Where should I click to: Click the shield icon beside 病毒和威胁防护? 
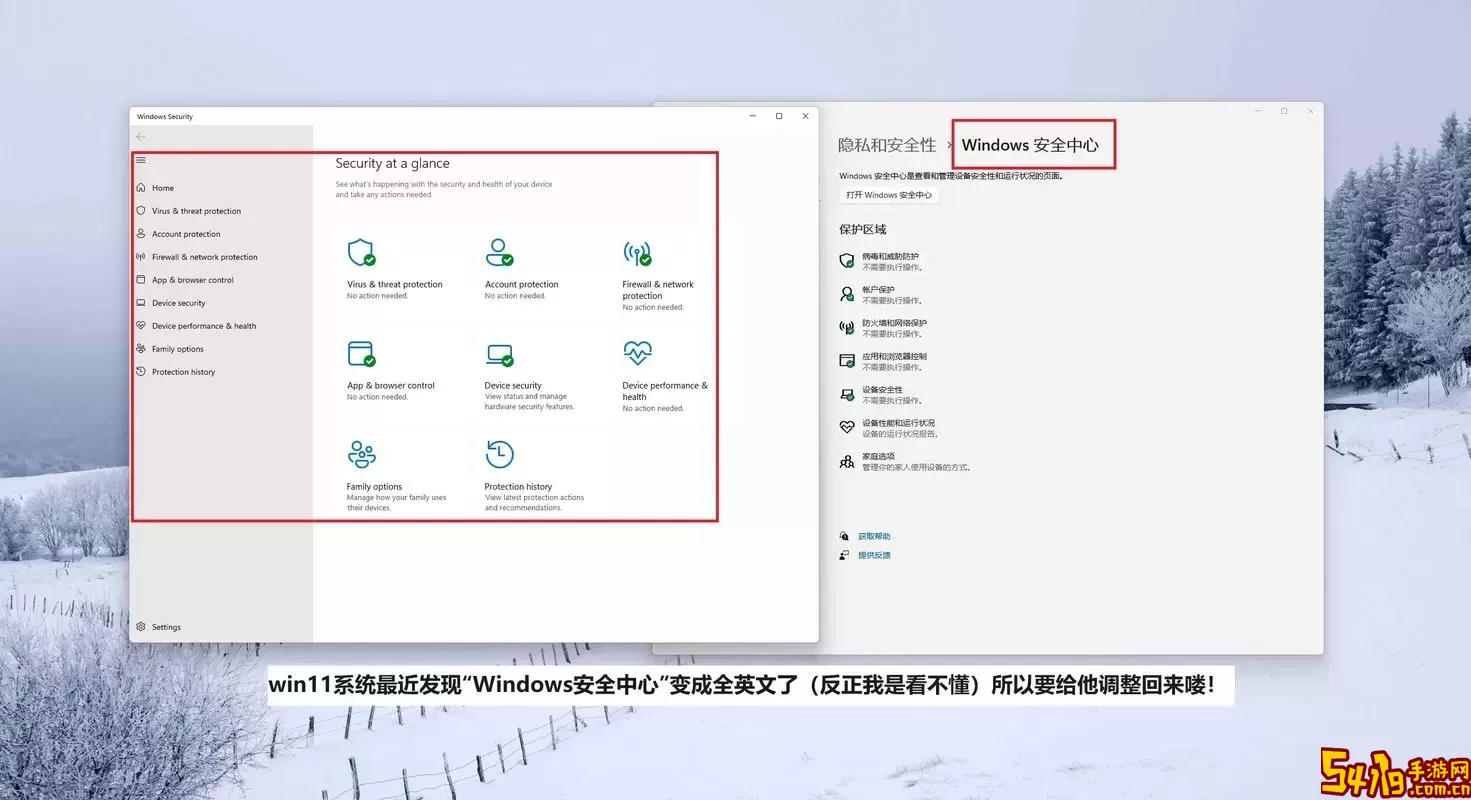point(847,261)
